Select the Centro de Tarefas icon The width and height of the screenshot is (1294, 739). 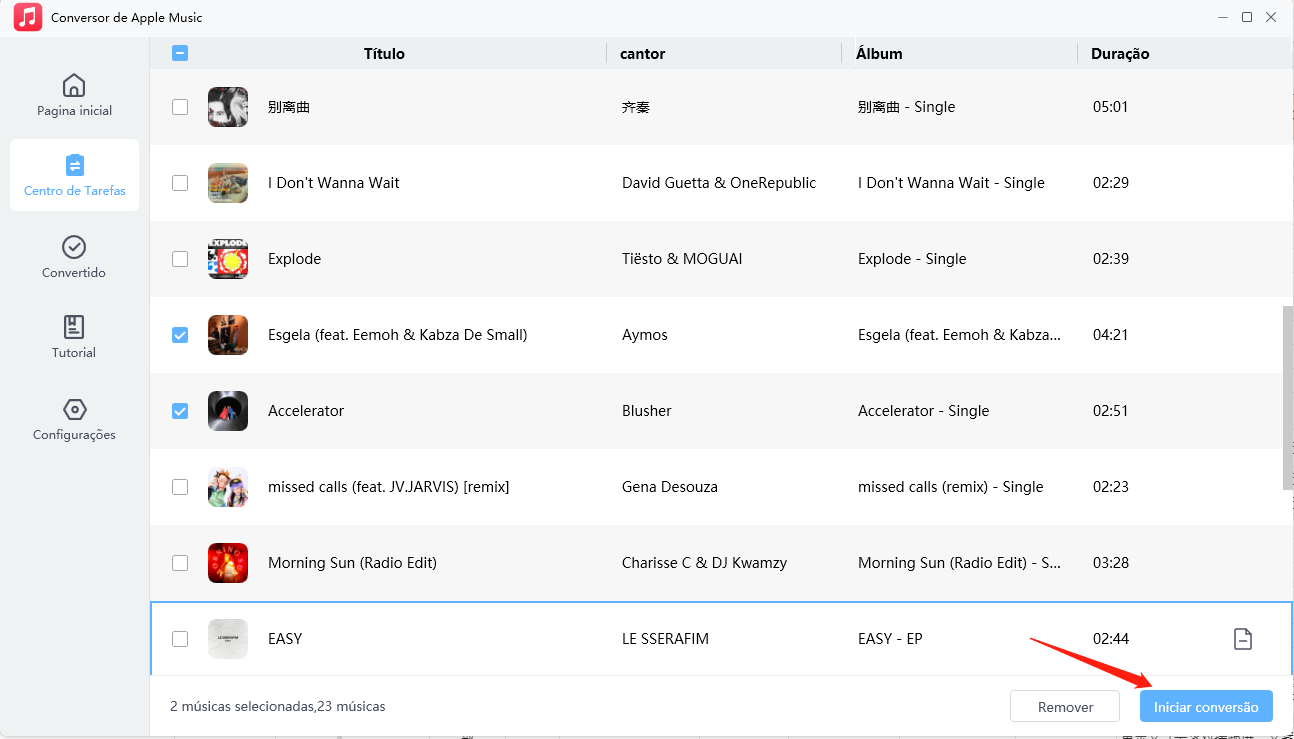pos(74,165)
